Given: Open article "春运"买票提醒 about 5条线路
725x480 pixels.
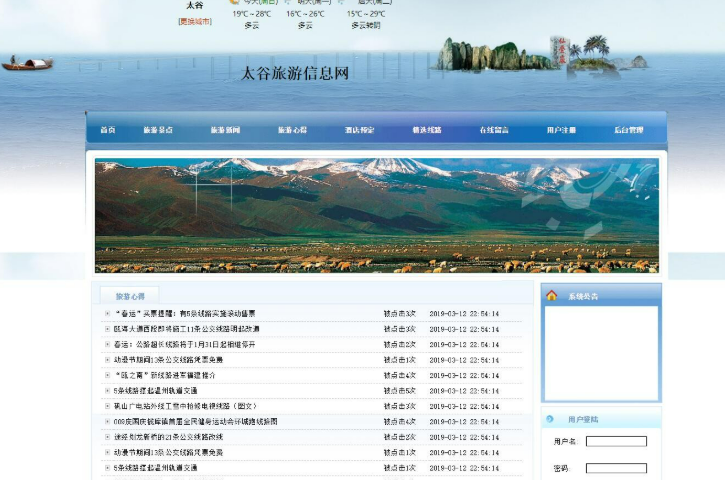Looking at the screenshot, I should (x=184, y=314).
